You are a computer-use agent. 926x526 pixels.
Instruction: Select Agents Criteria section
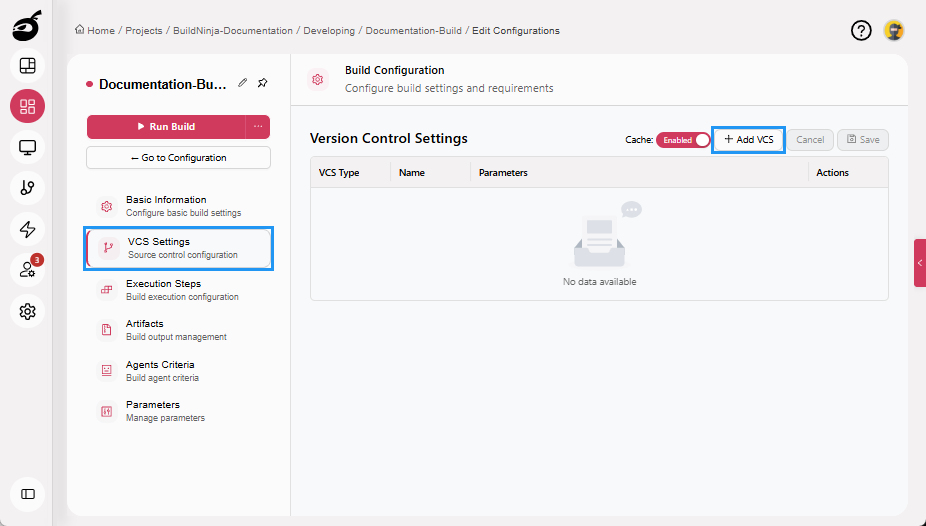pos(178,371)
